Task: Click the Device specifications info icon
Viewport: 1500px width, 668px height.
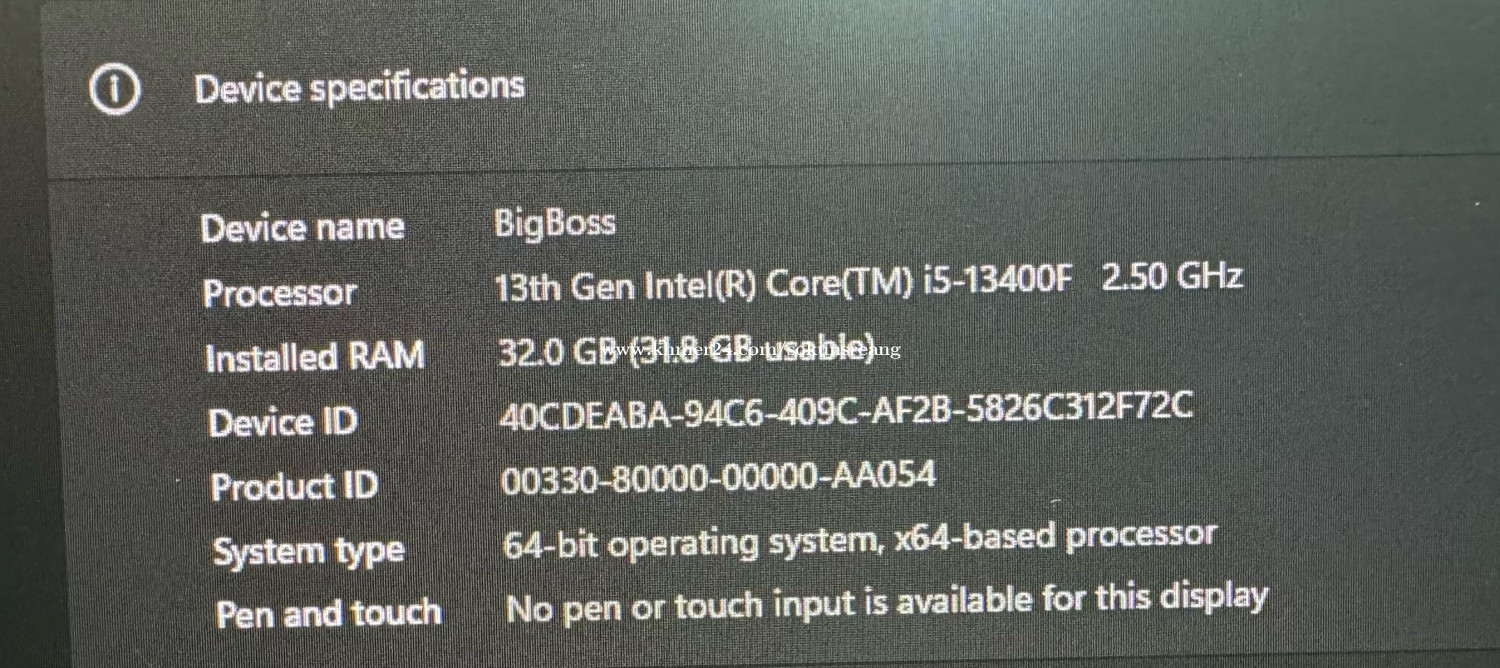Action: click(115, 90)
